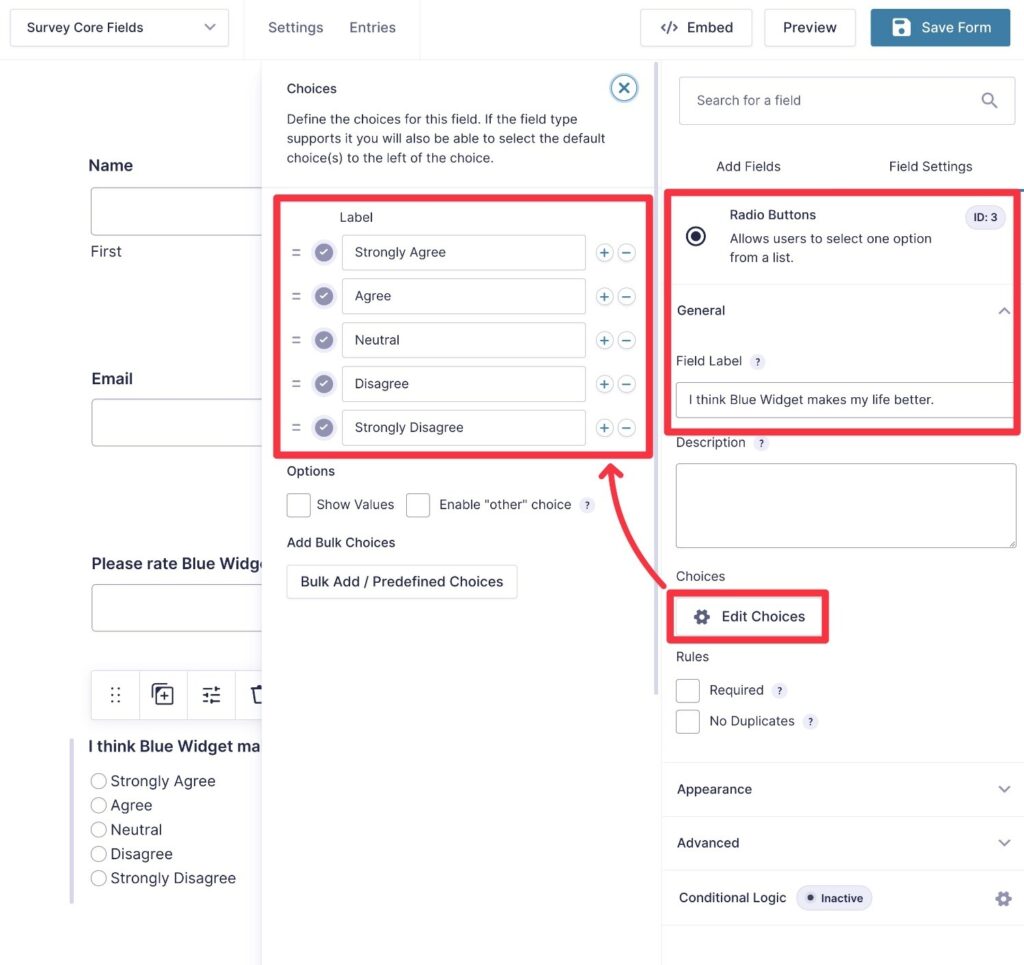Click the search magnifier in the field search bar
The image size is (1024, 965).
pos(989,100)
